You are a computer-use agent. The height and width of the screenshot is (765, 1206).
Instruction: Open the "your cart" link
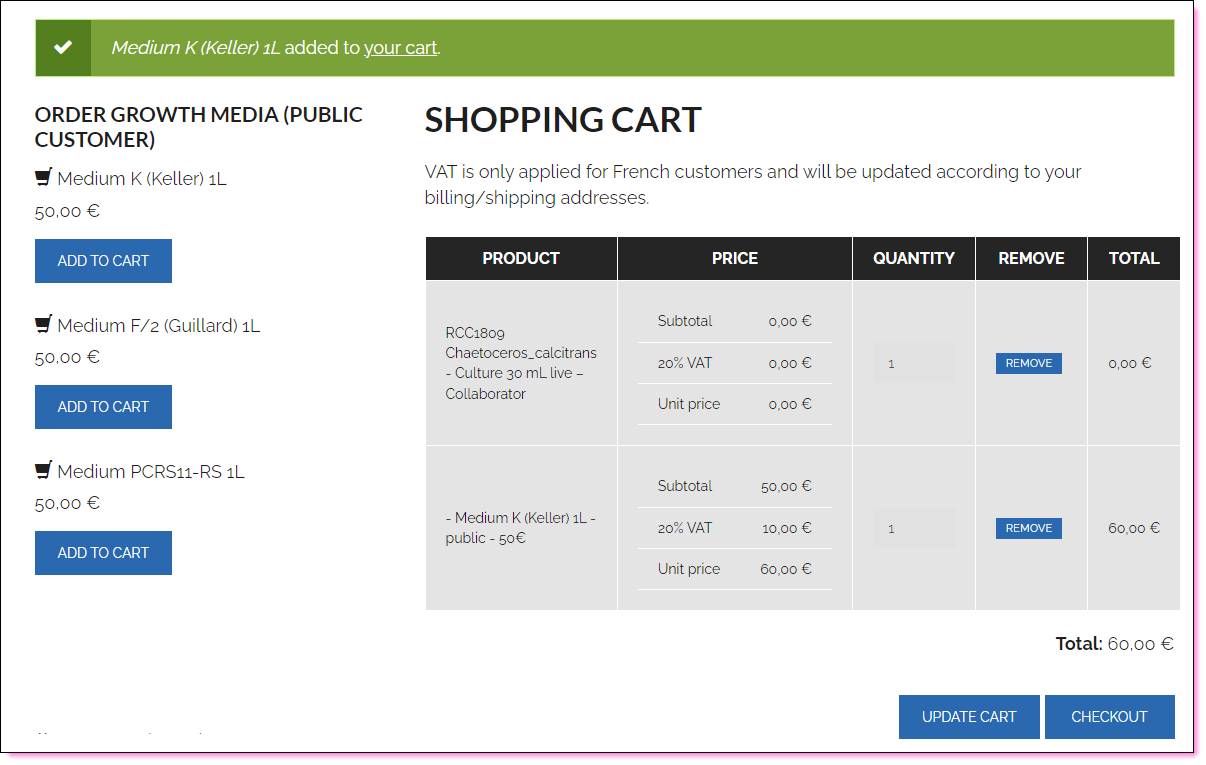click(x=400, y=47)
